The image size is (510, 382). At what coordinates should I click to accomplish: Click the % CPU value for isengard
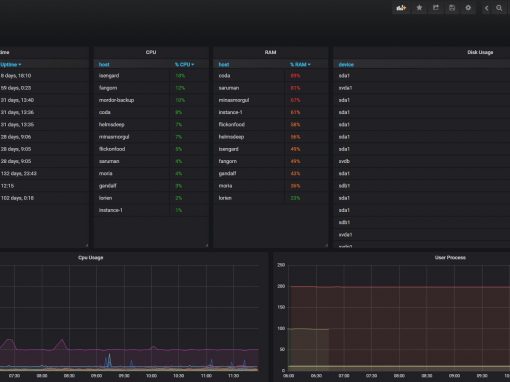pos(180,76)
